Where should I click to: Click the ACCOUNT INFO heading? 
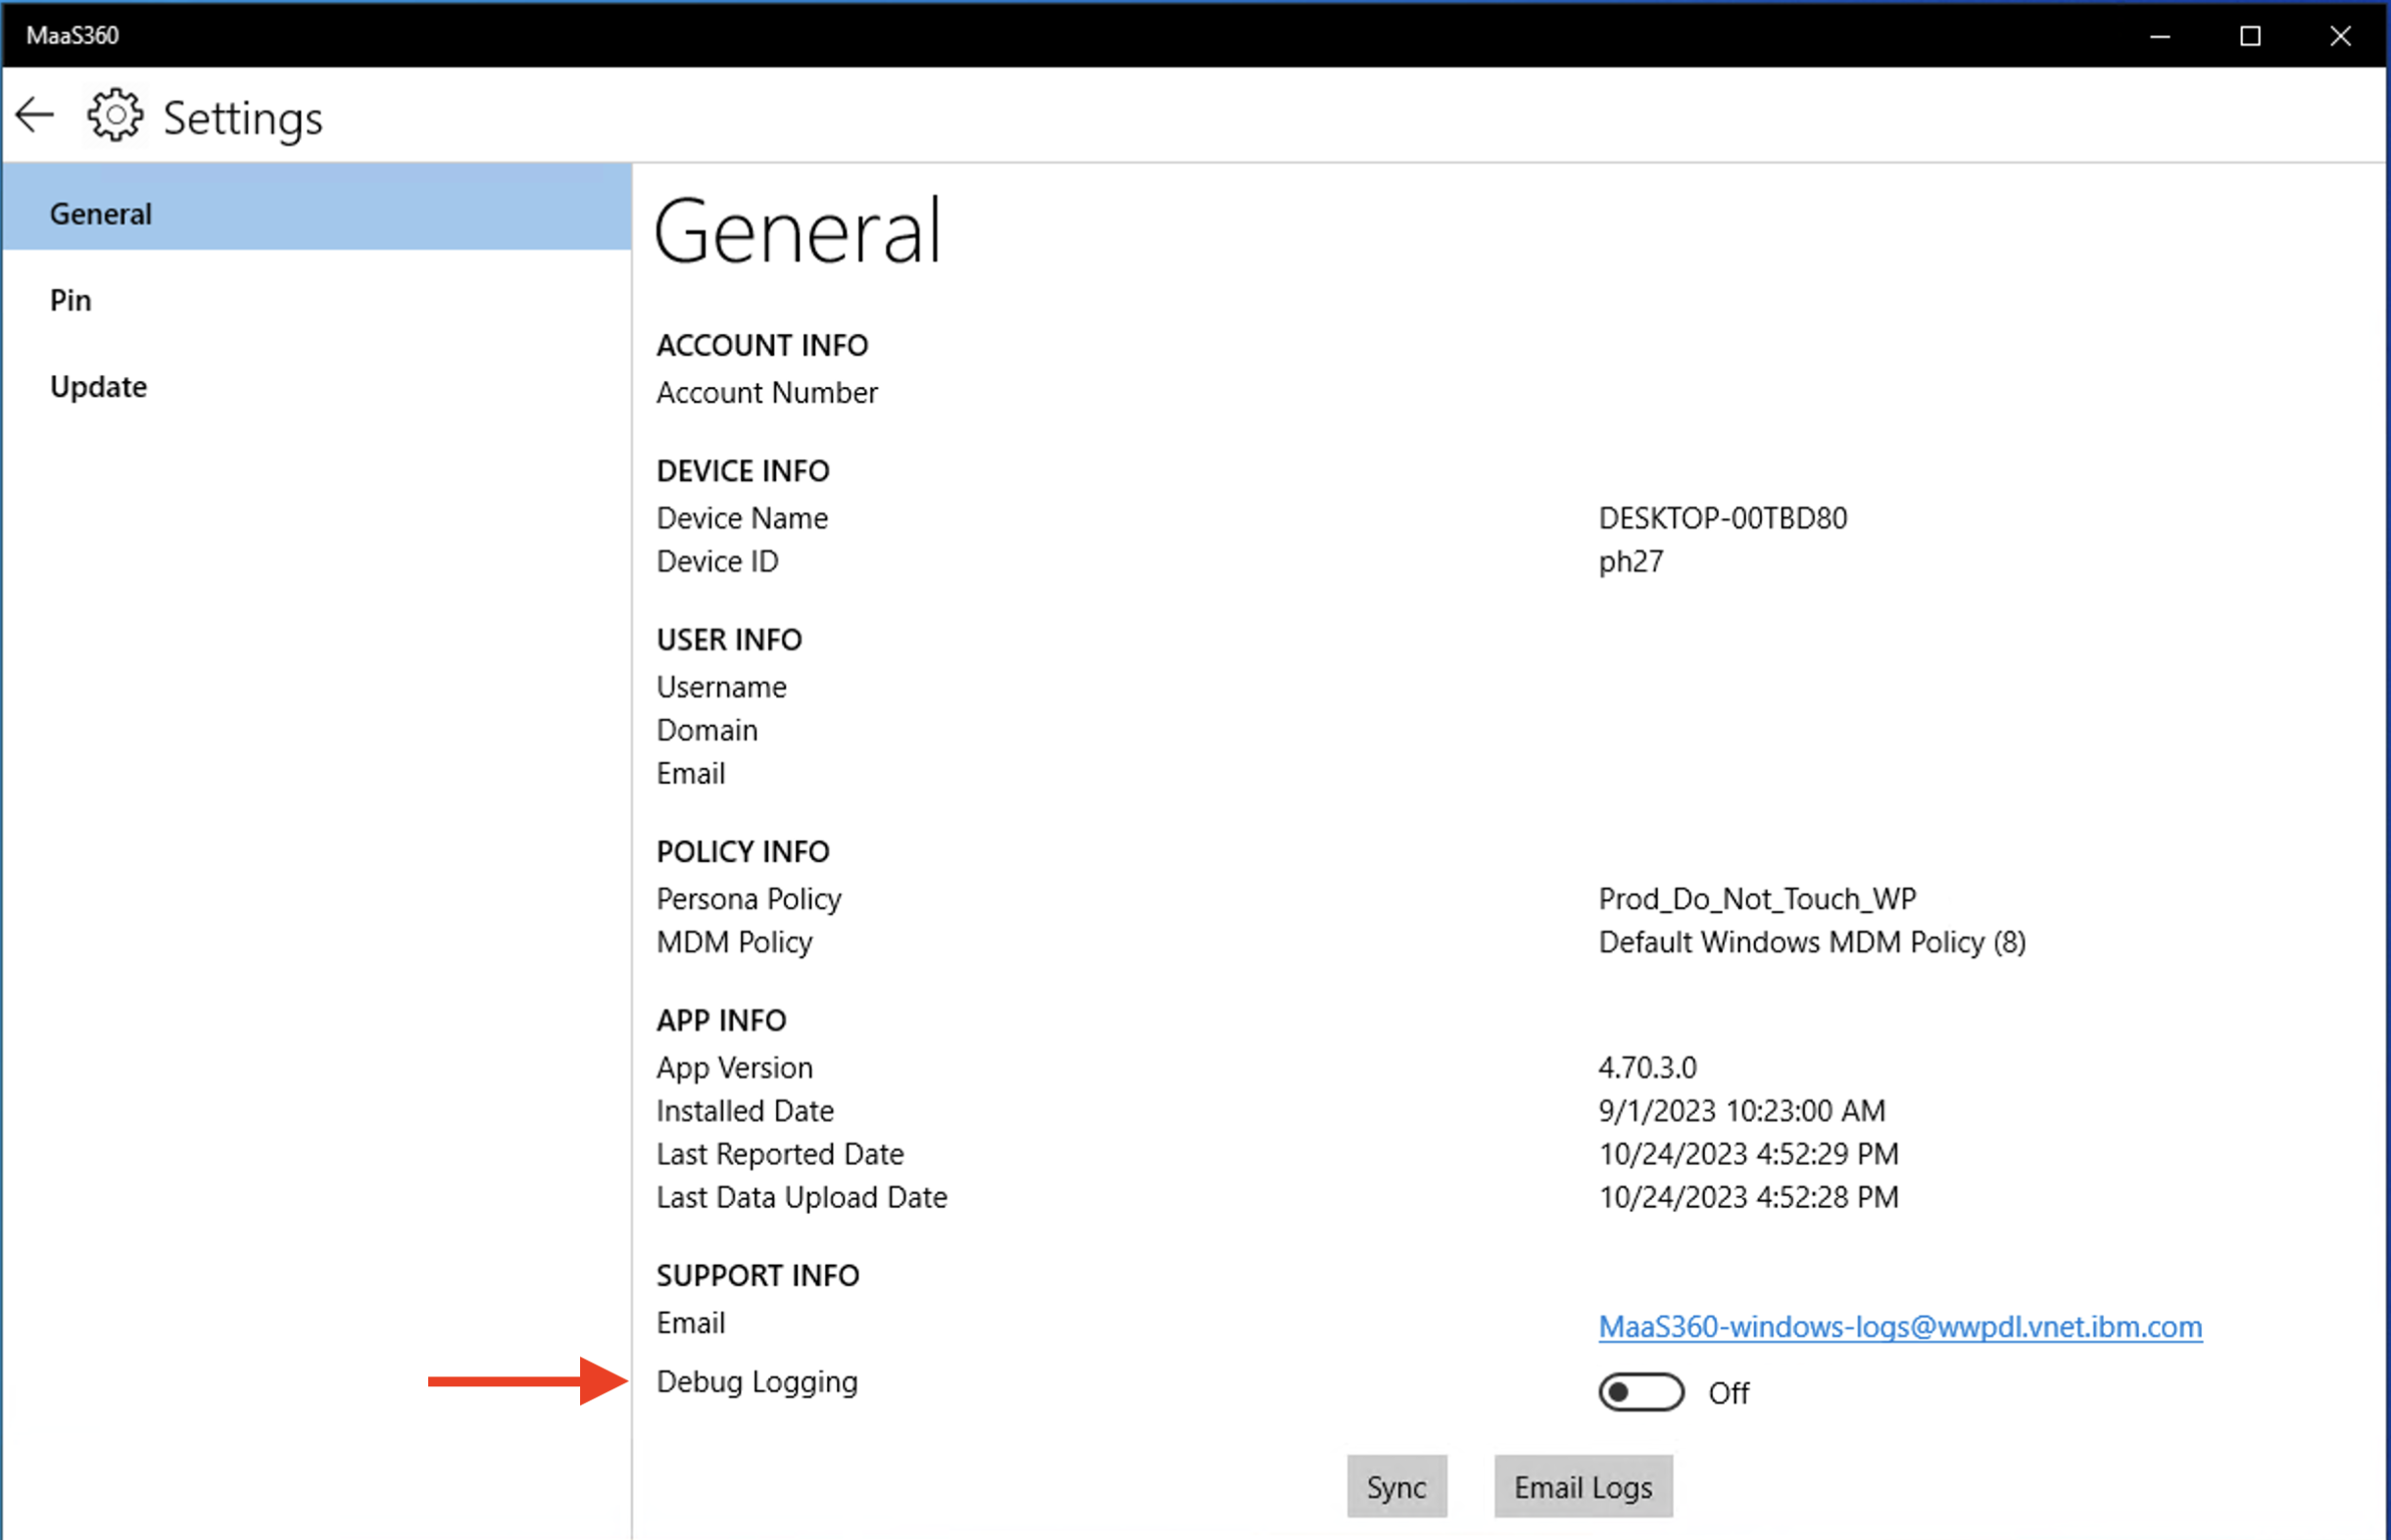[762, 345]
